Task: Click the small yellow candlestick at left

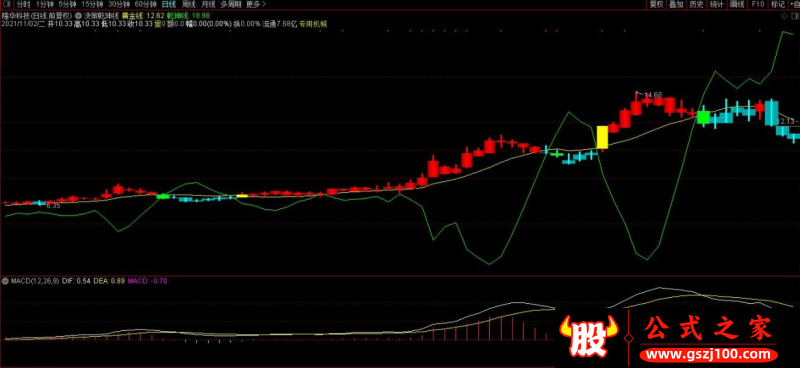Action: click(242, 195)
